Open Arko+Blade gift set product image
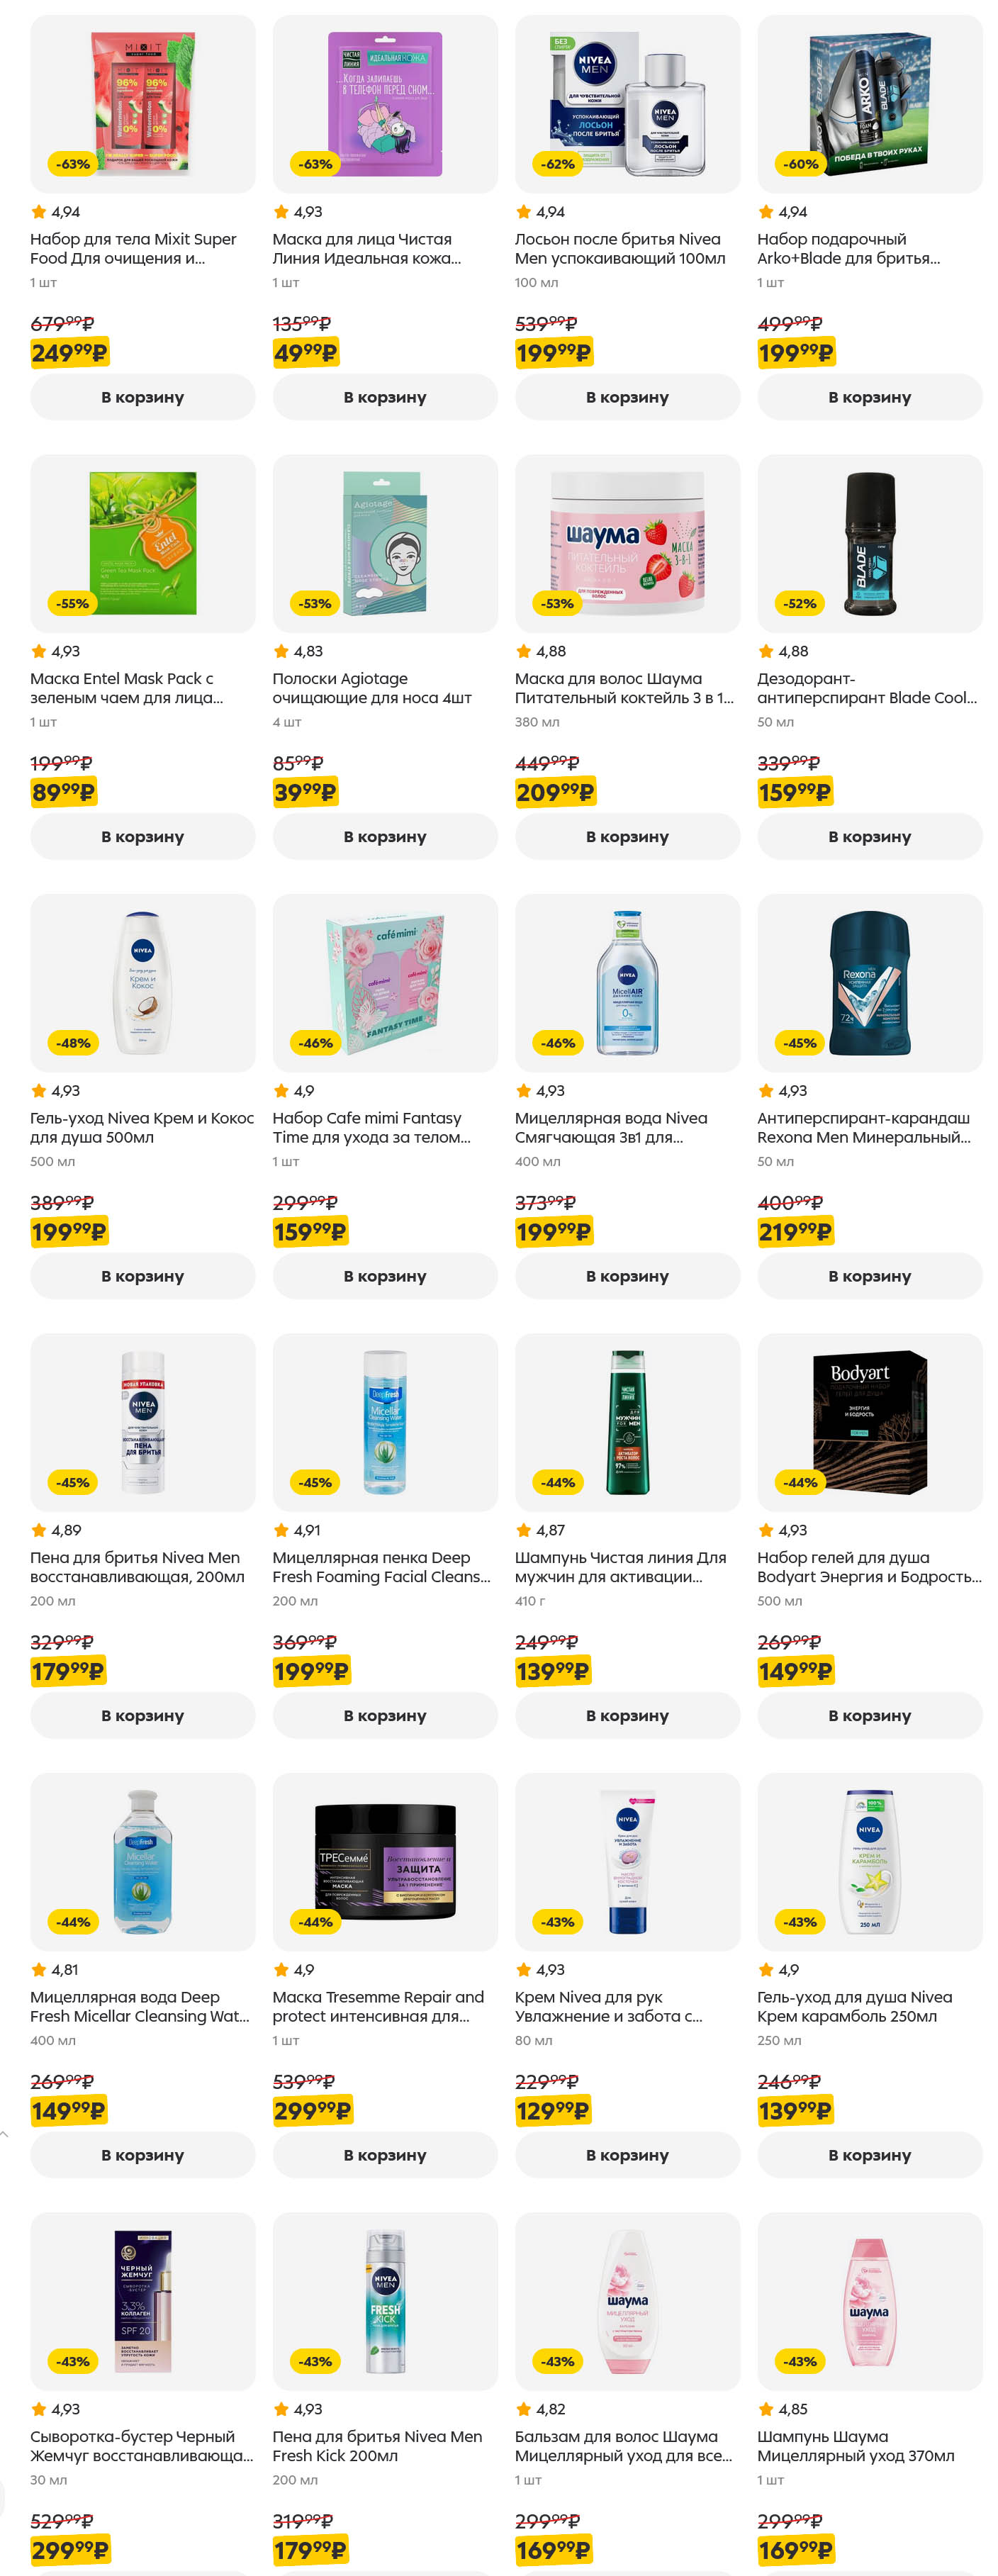Viewport: 998px width, 2576px height. [x=869, y=104]
